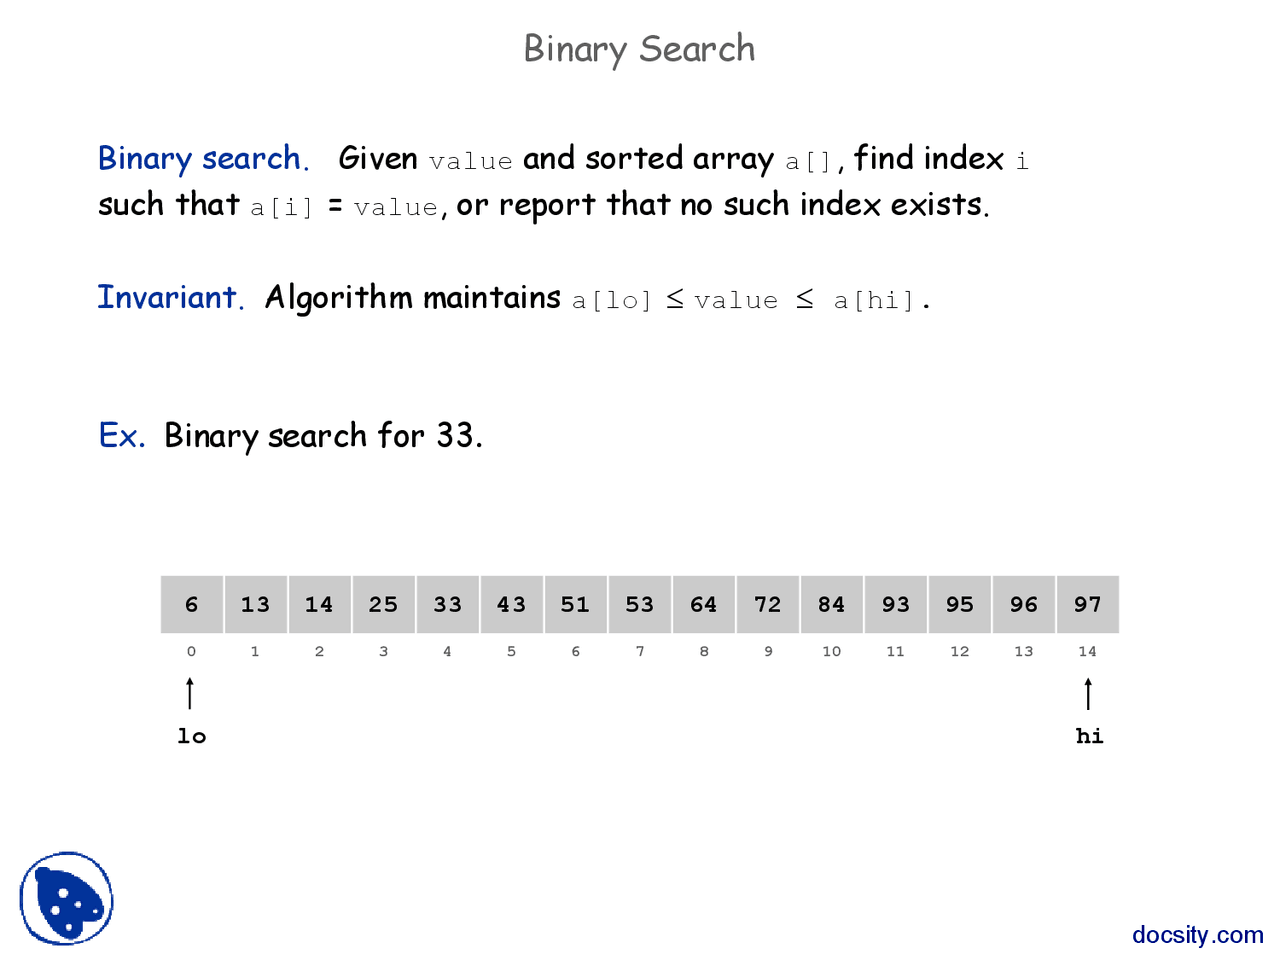Viewport: 1280px width, 960px height.
Task: Select array cell containing 97
Action: tap(1088, 604)
